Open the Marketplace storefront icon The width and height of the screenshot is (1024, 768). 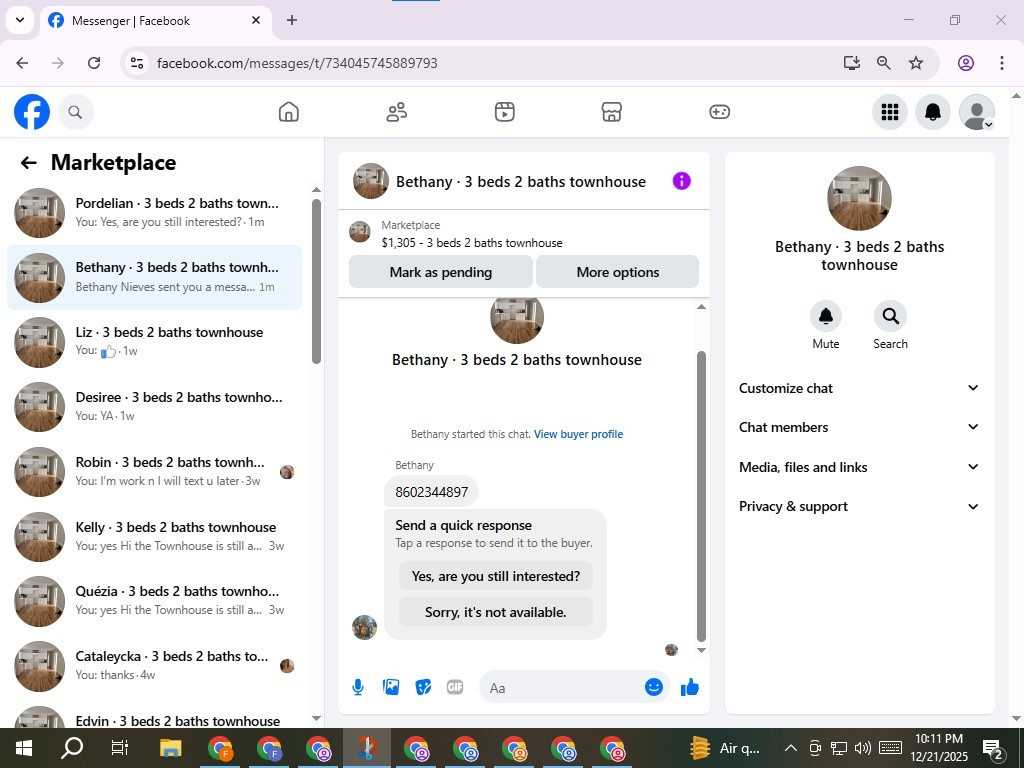point(611,112)
